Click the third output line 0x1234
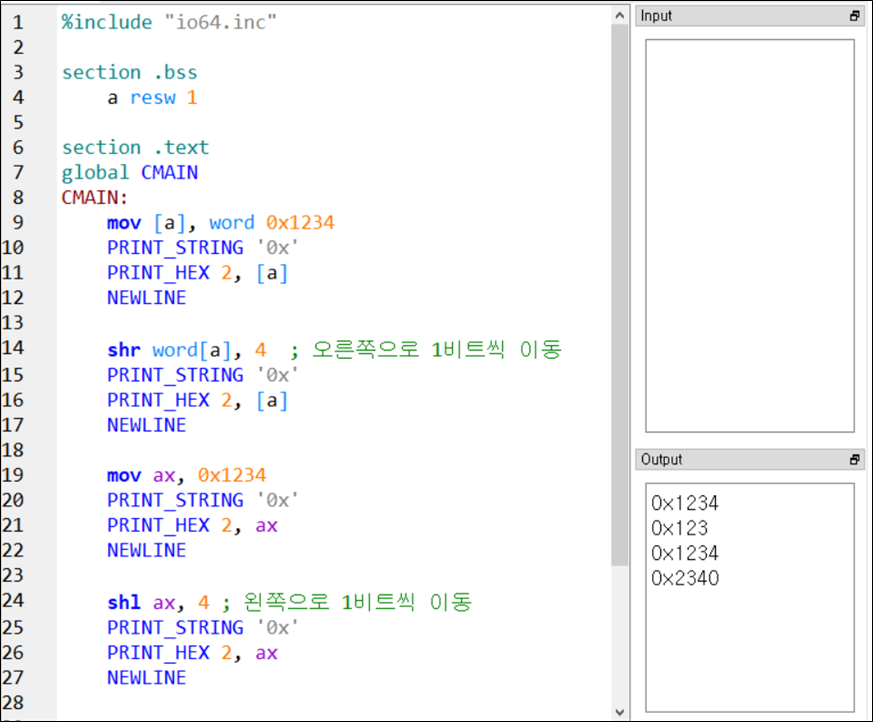 click(685, 553)
